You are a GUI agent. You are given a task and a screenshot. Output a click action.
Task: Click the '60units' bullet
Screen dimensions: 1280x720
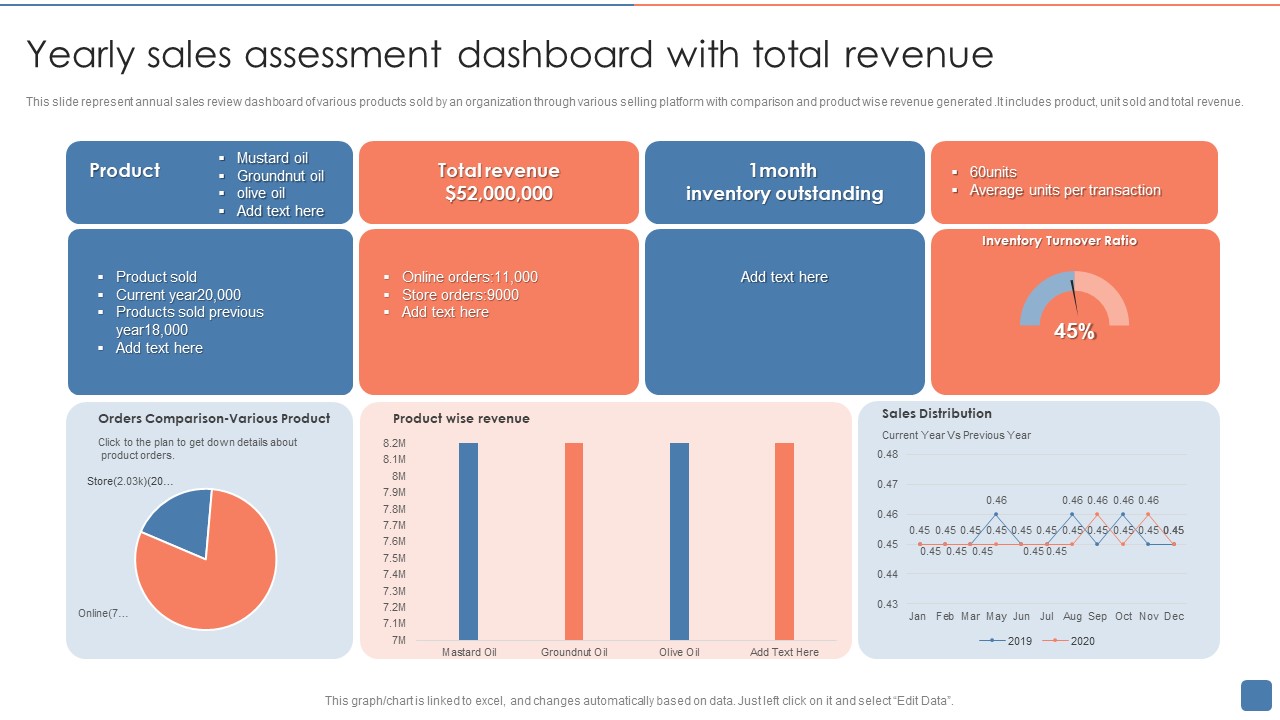pos(993,172)
